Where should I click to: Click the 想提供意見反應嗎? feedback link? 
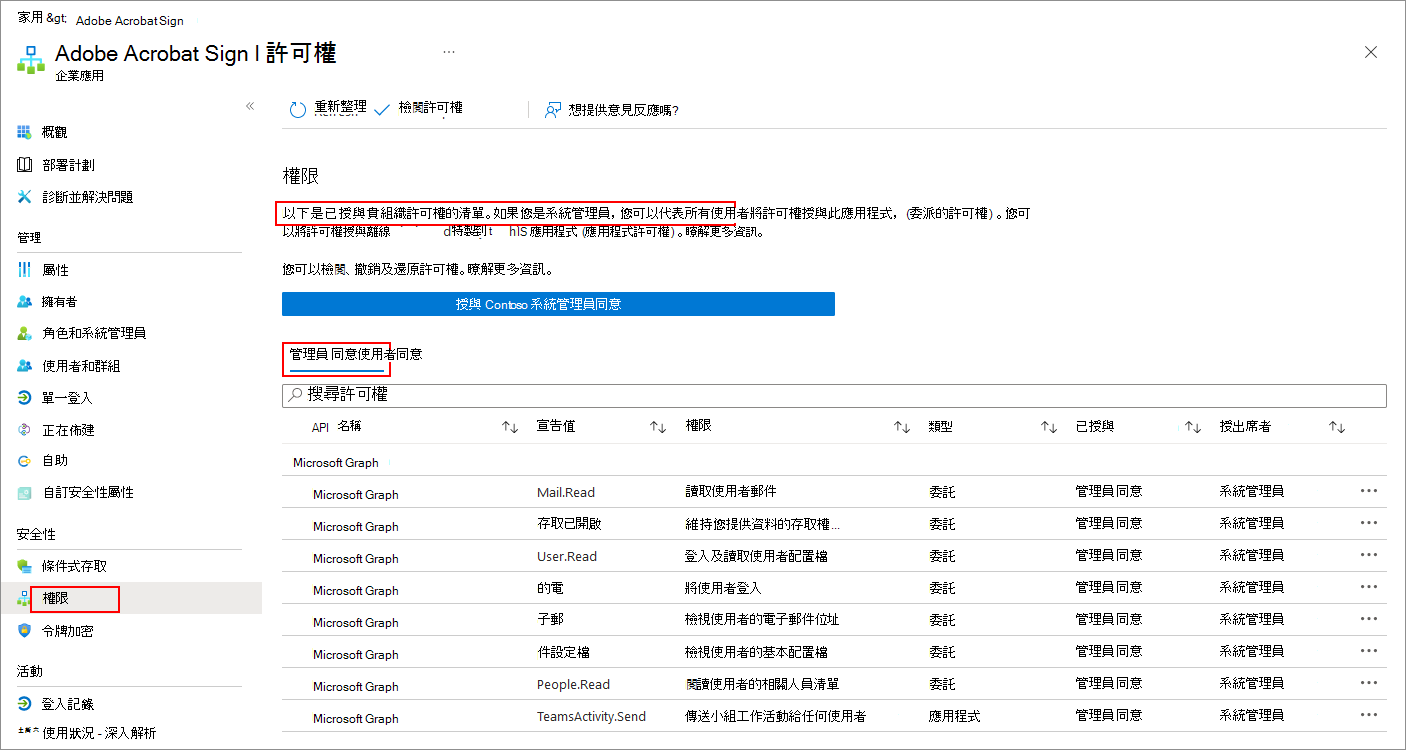click(624, 110)
